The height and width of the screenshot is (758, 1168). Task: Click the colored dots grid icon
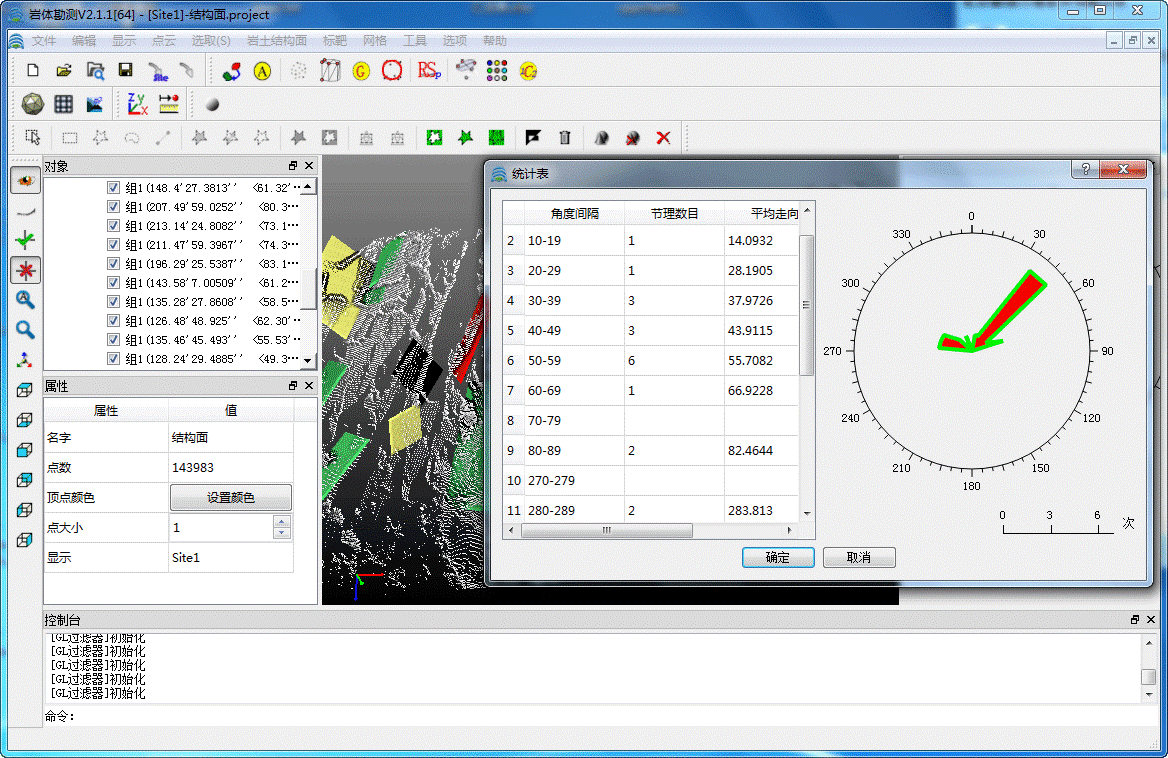click(496, 71)
